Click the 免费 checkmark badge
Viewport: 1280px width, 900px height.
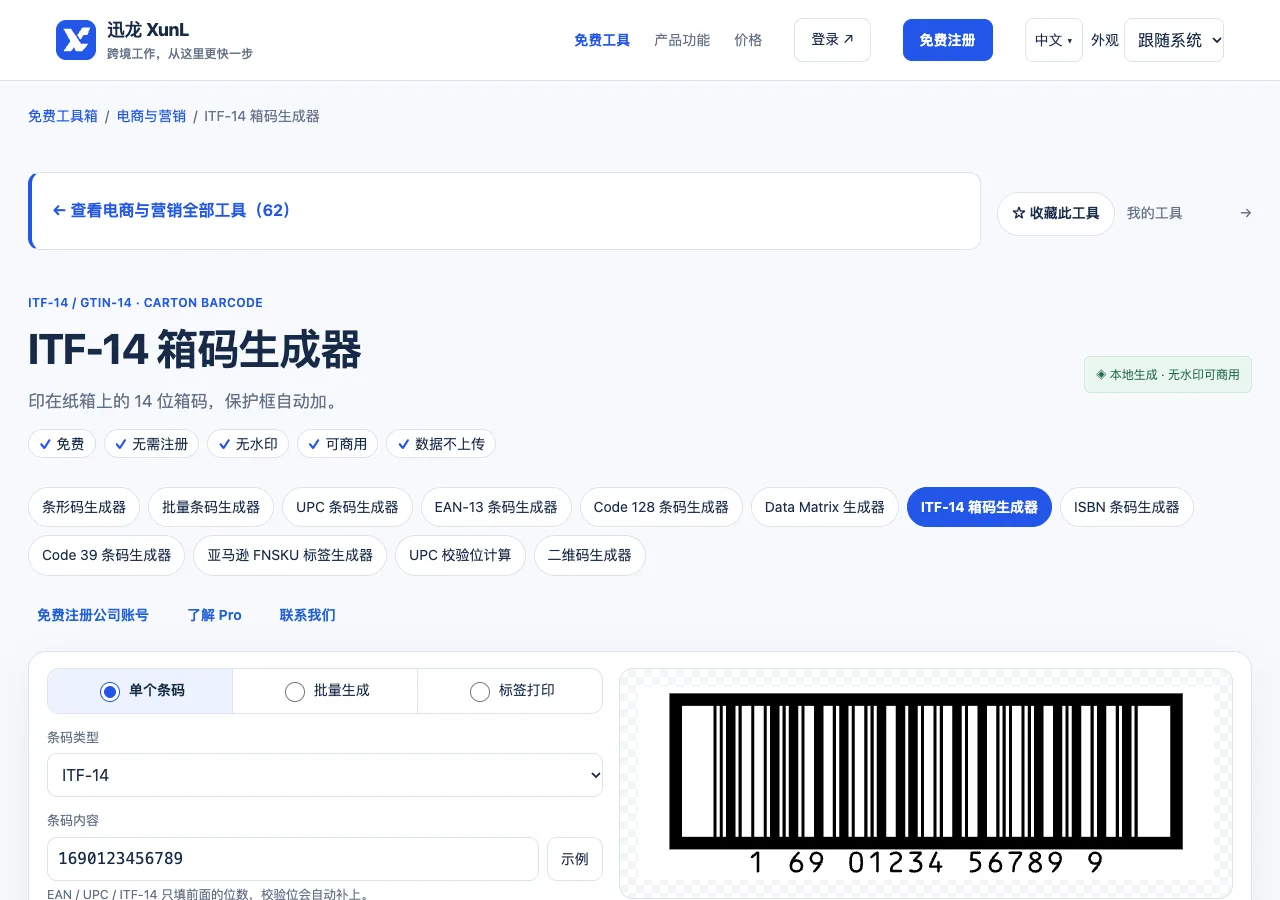coord(62,444)
